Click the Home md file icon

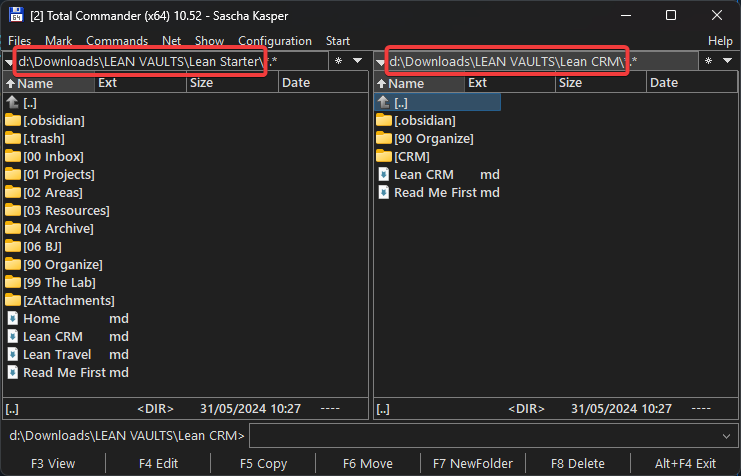(13, 318)
